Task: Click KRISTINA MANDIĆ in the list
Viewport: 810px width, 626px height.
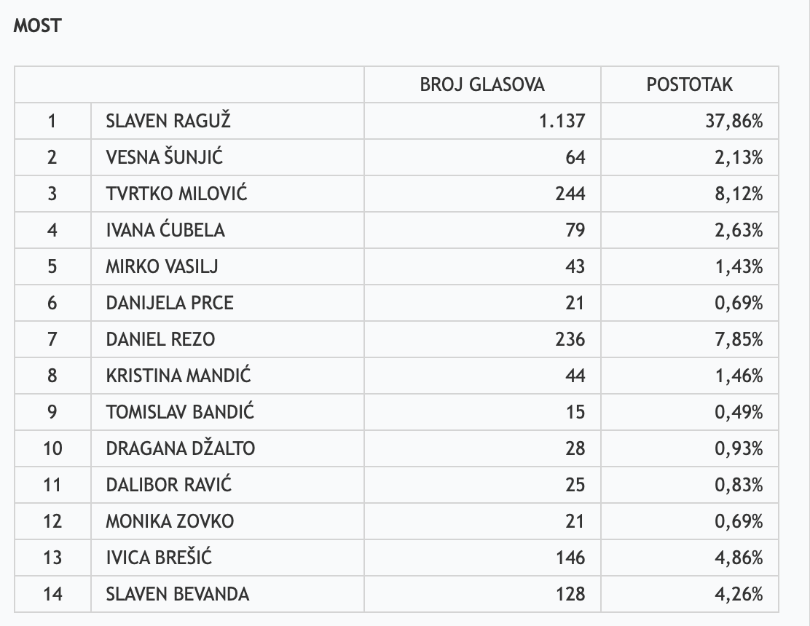Action: pyautogui.click(x=178, y=376)
